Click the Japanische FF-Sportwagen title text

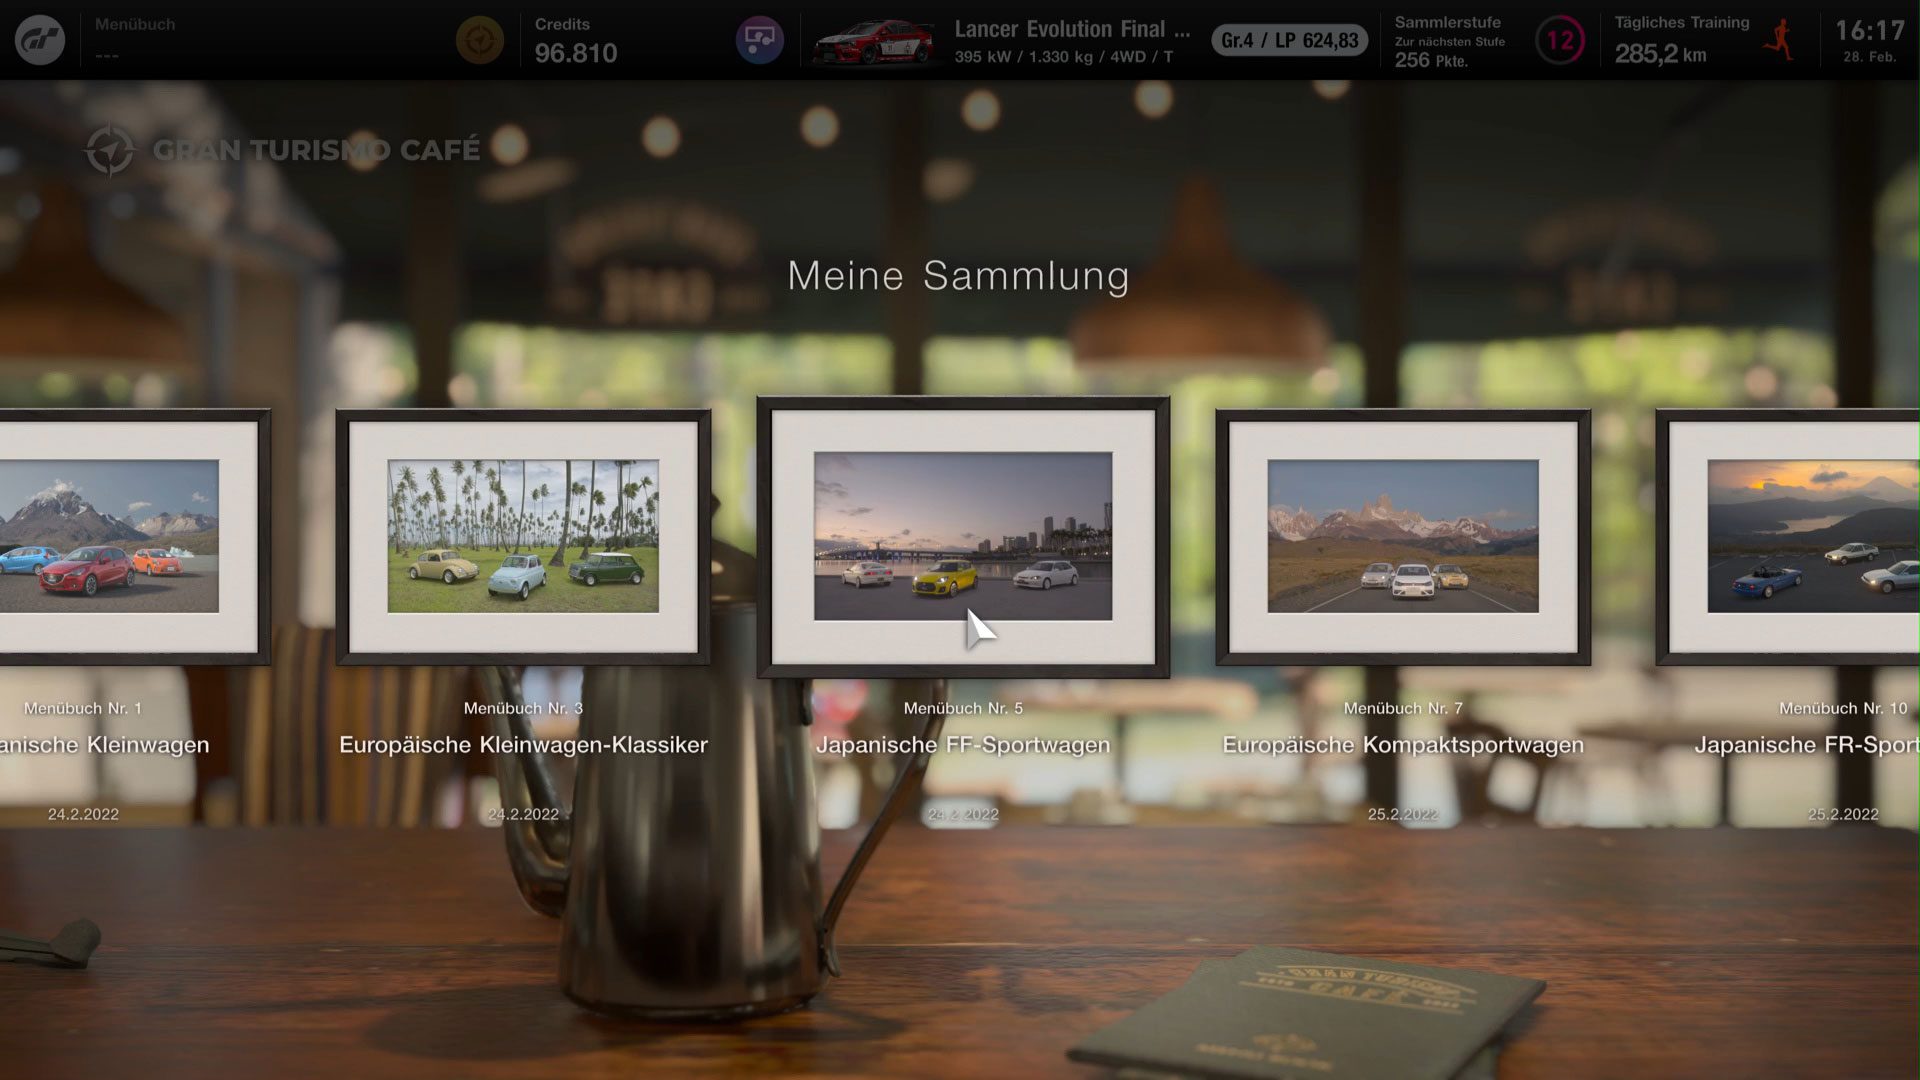point(963,745)
